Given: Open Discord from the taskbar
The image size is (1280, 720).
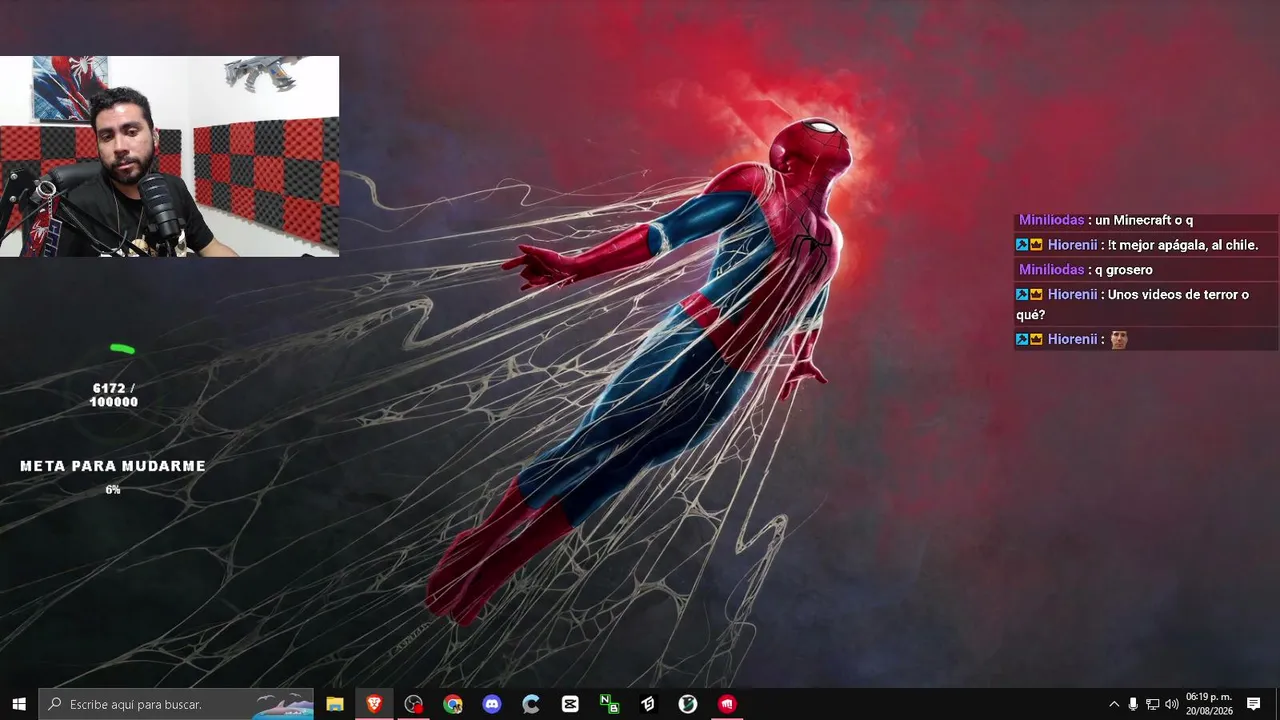Looking at the screenshot, I should (x=492, y=704).
